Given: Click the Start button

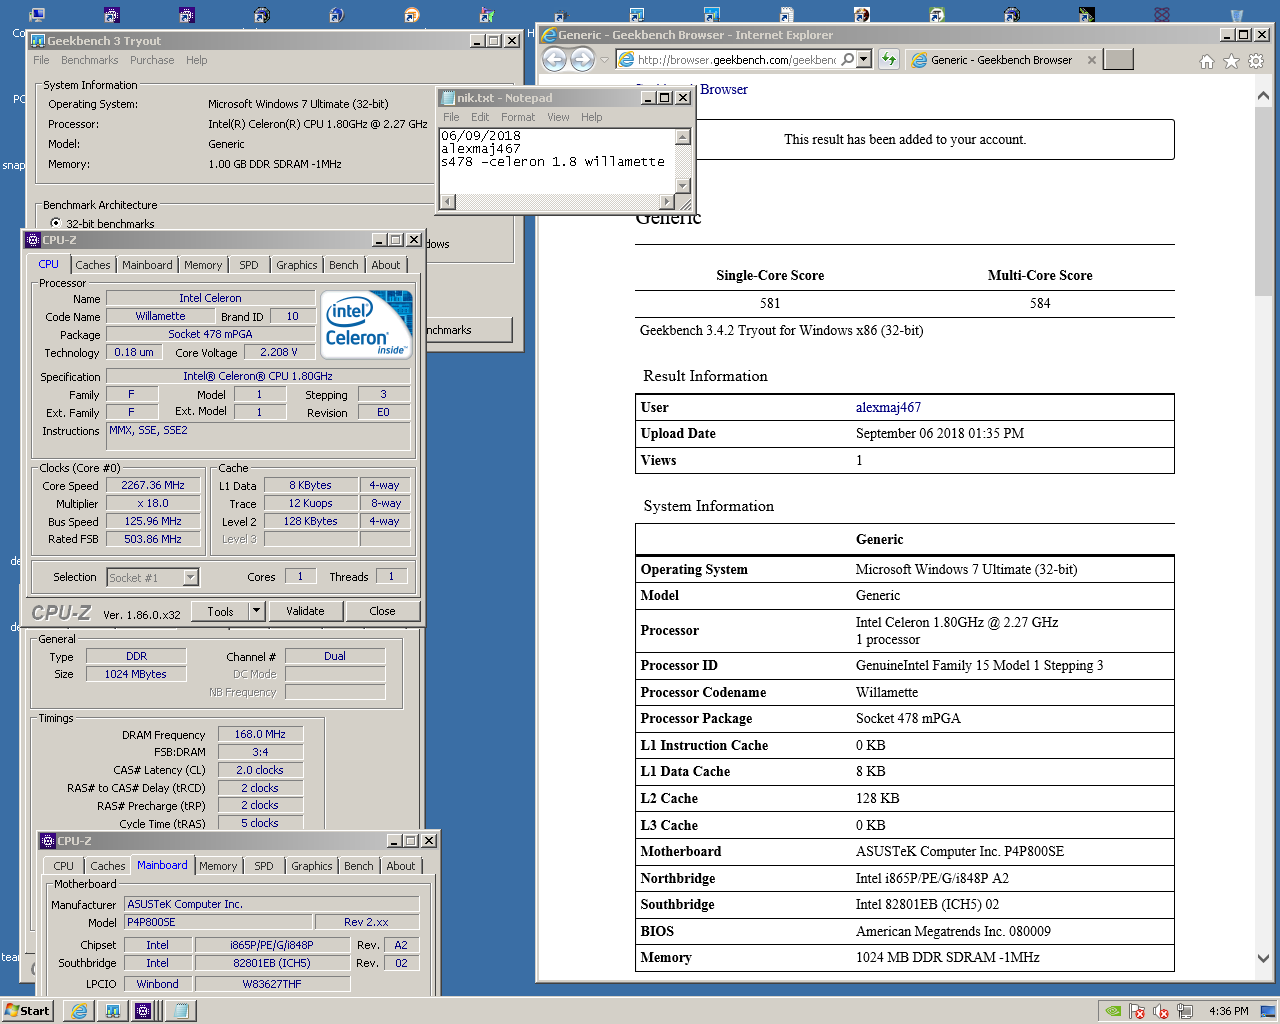Looking at the screenshot, I should pyautogui.click(x=27, y=1011).
